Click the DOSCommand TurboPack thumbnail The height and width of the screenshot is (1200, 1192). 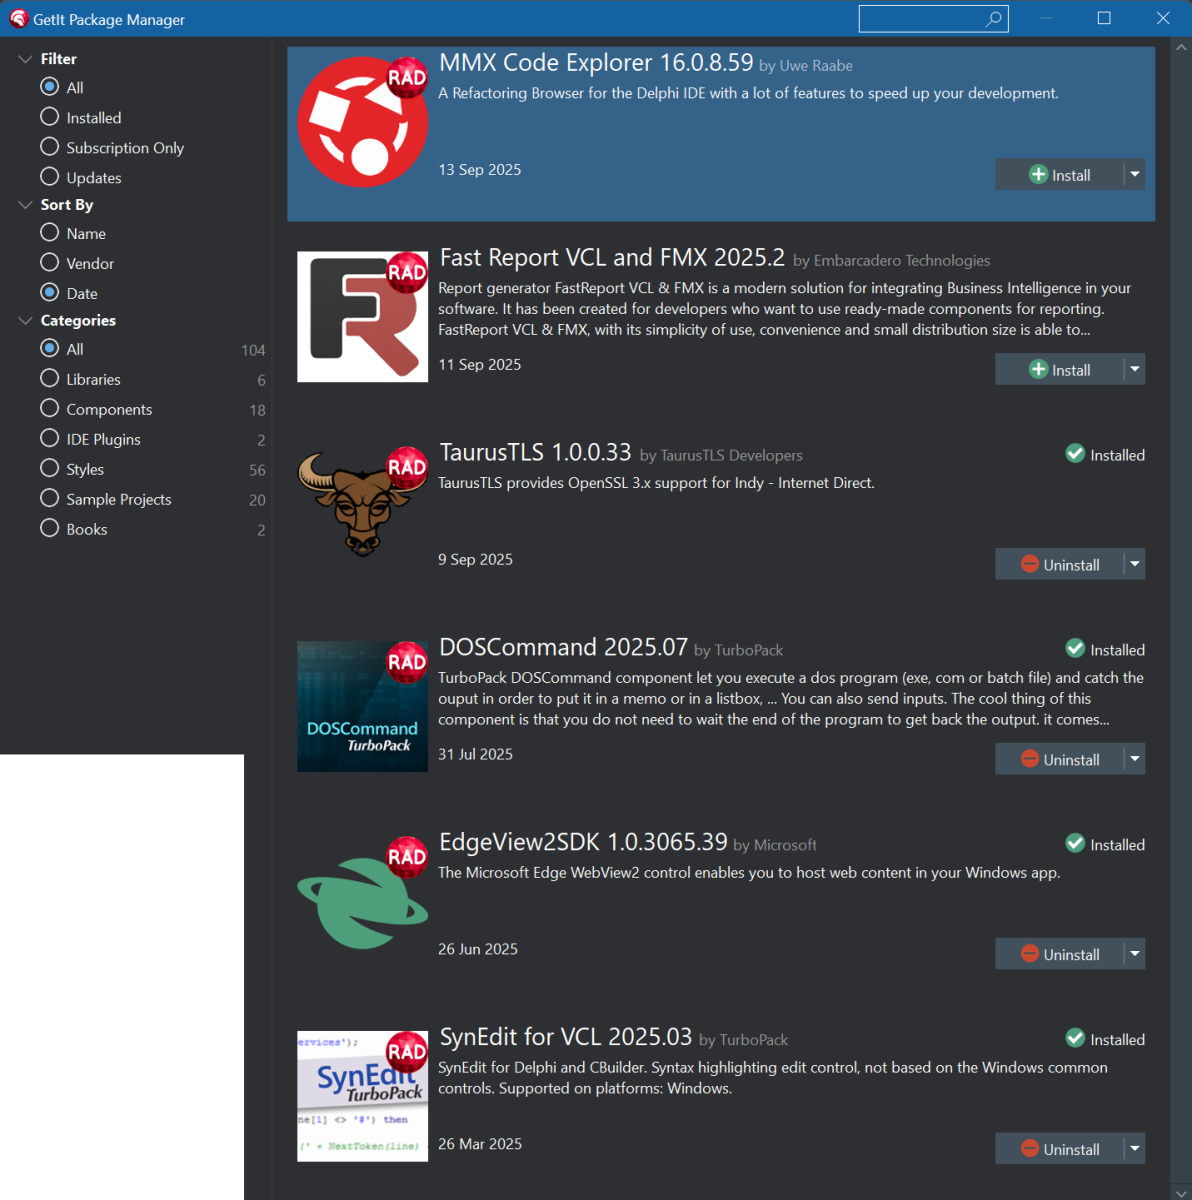[x=363, y=707]
